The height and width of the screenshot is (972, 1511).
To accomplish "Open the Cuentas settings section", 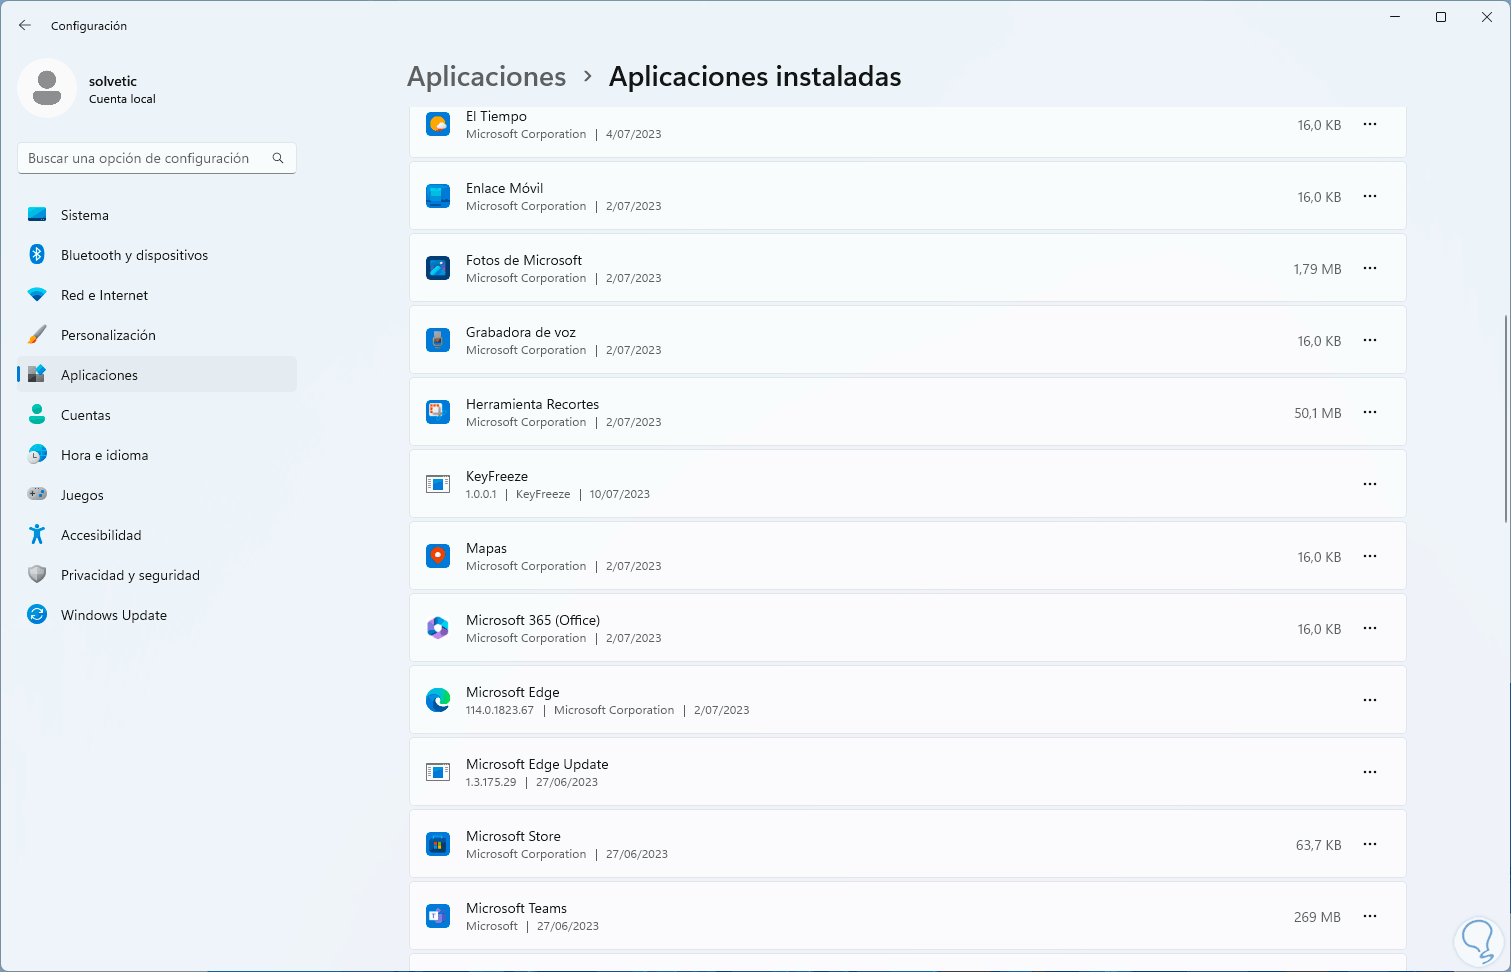I will pos(157,415).
